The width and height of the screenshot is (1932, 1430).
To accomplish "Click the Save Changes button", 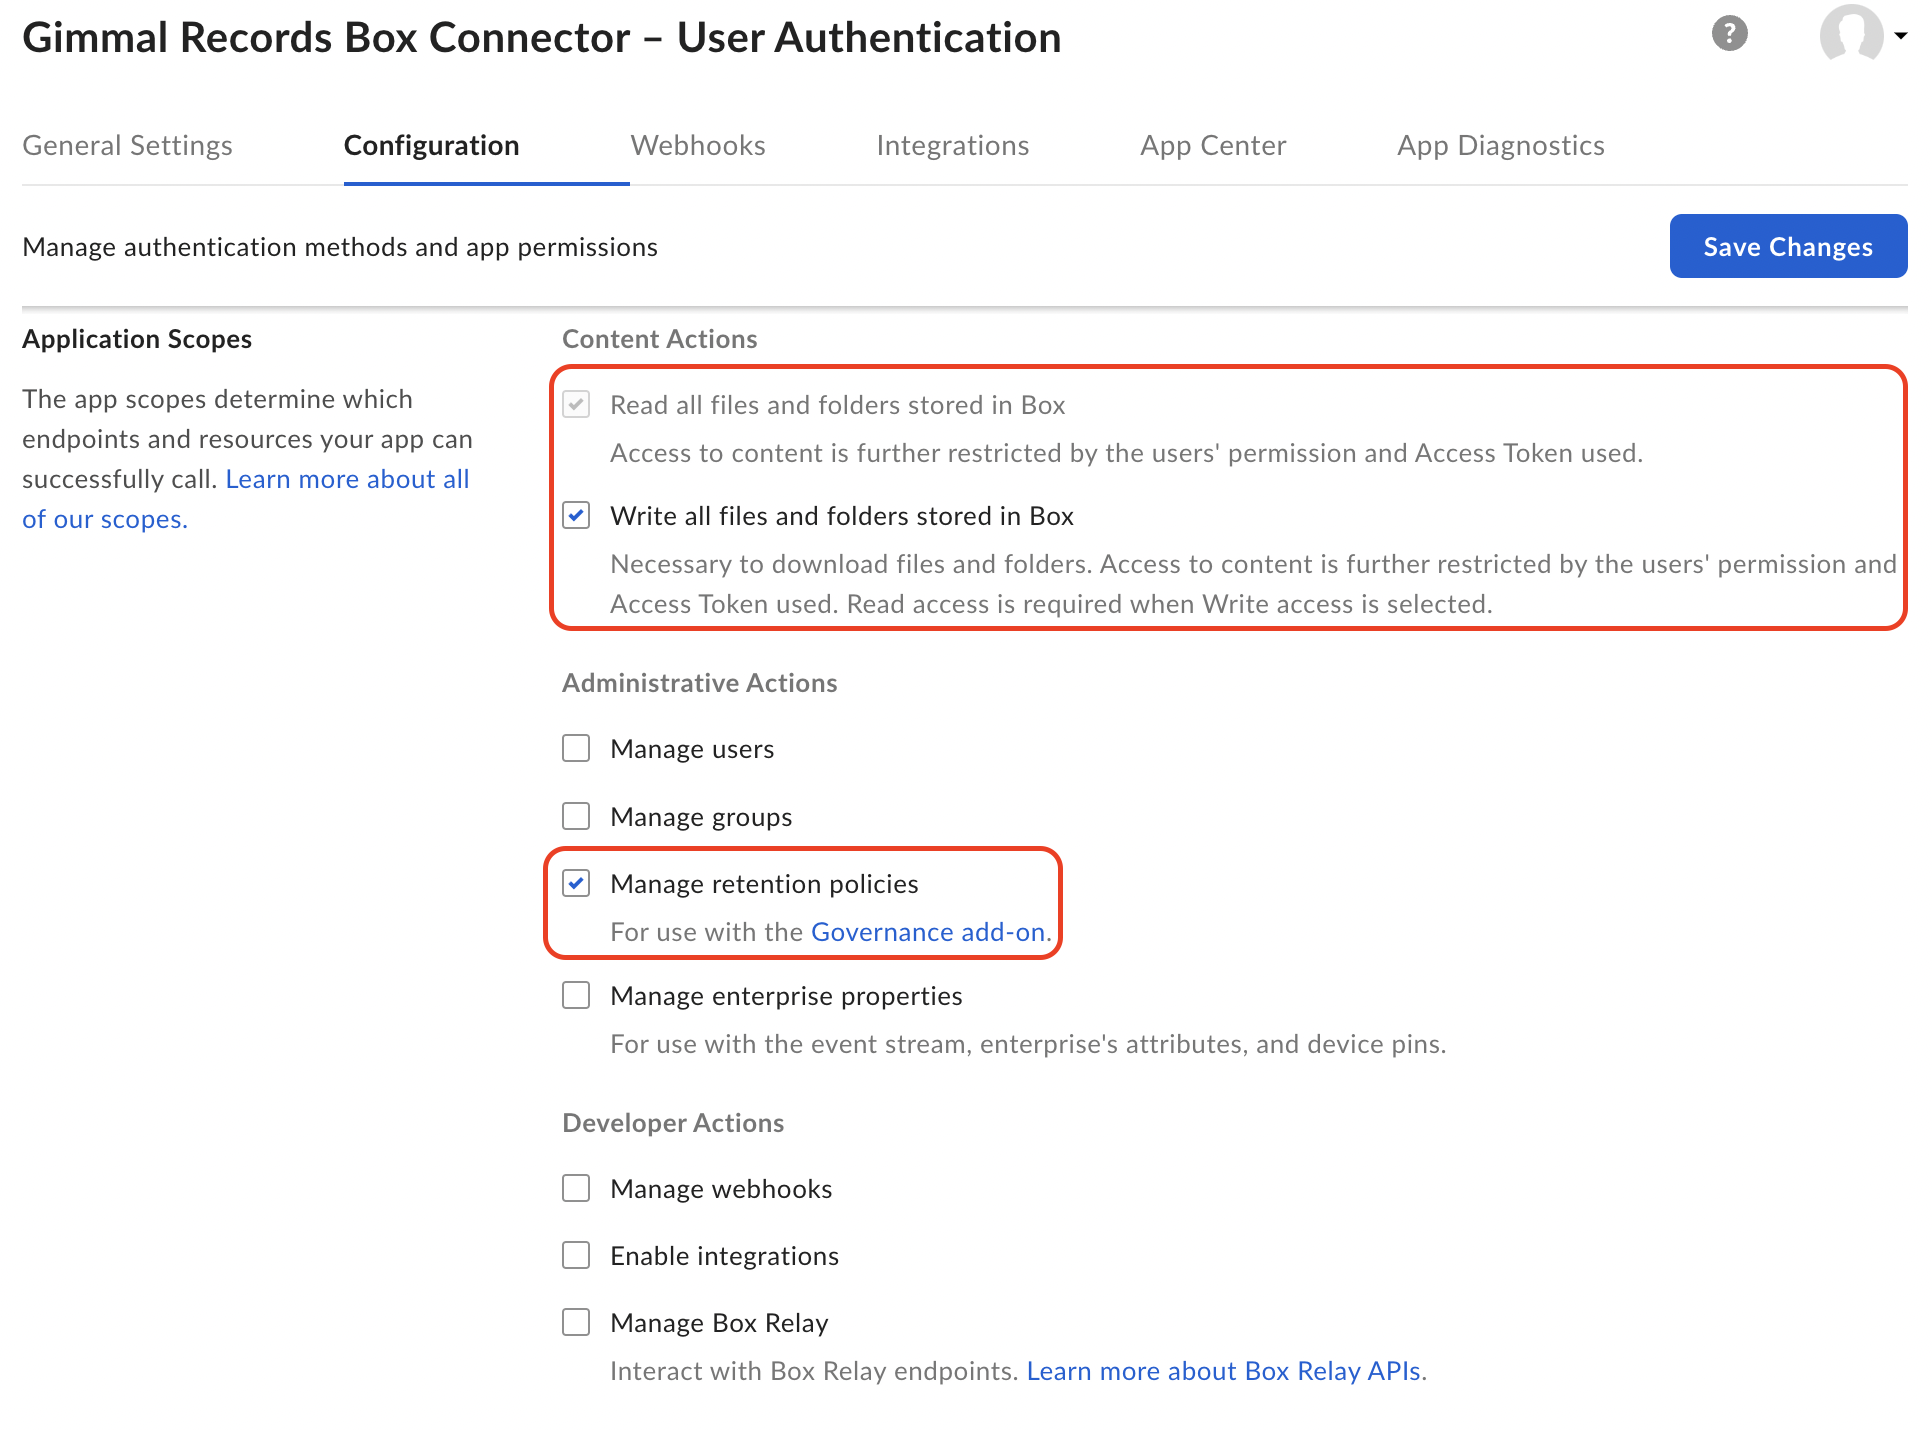I will coord(1787,246).
